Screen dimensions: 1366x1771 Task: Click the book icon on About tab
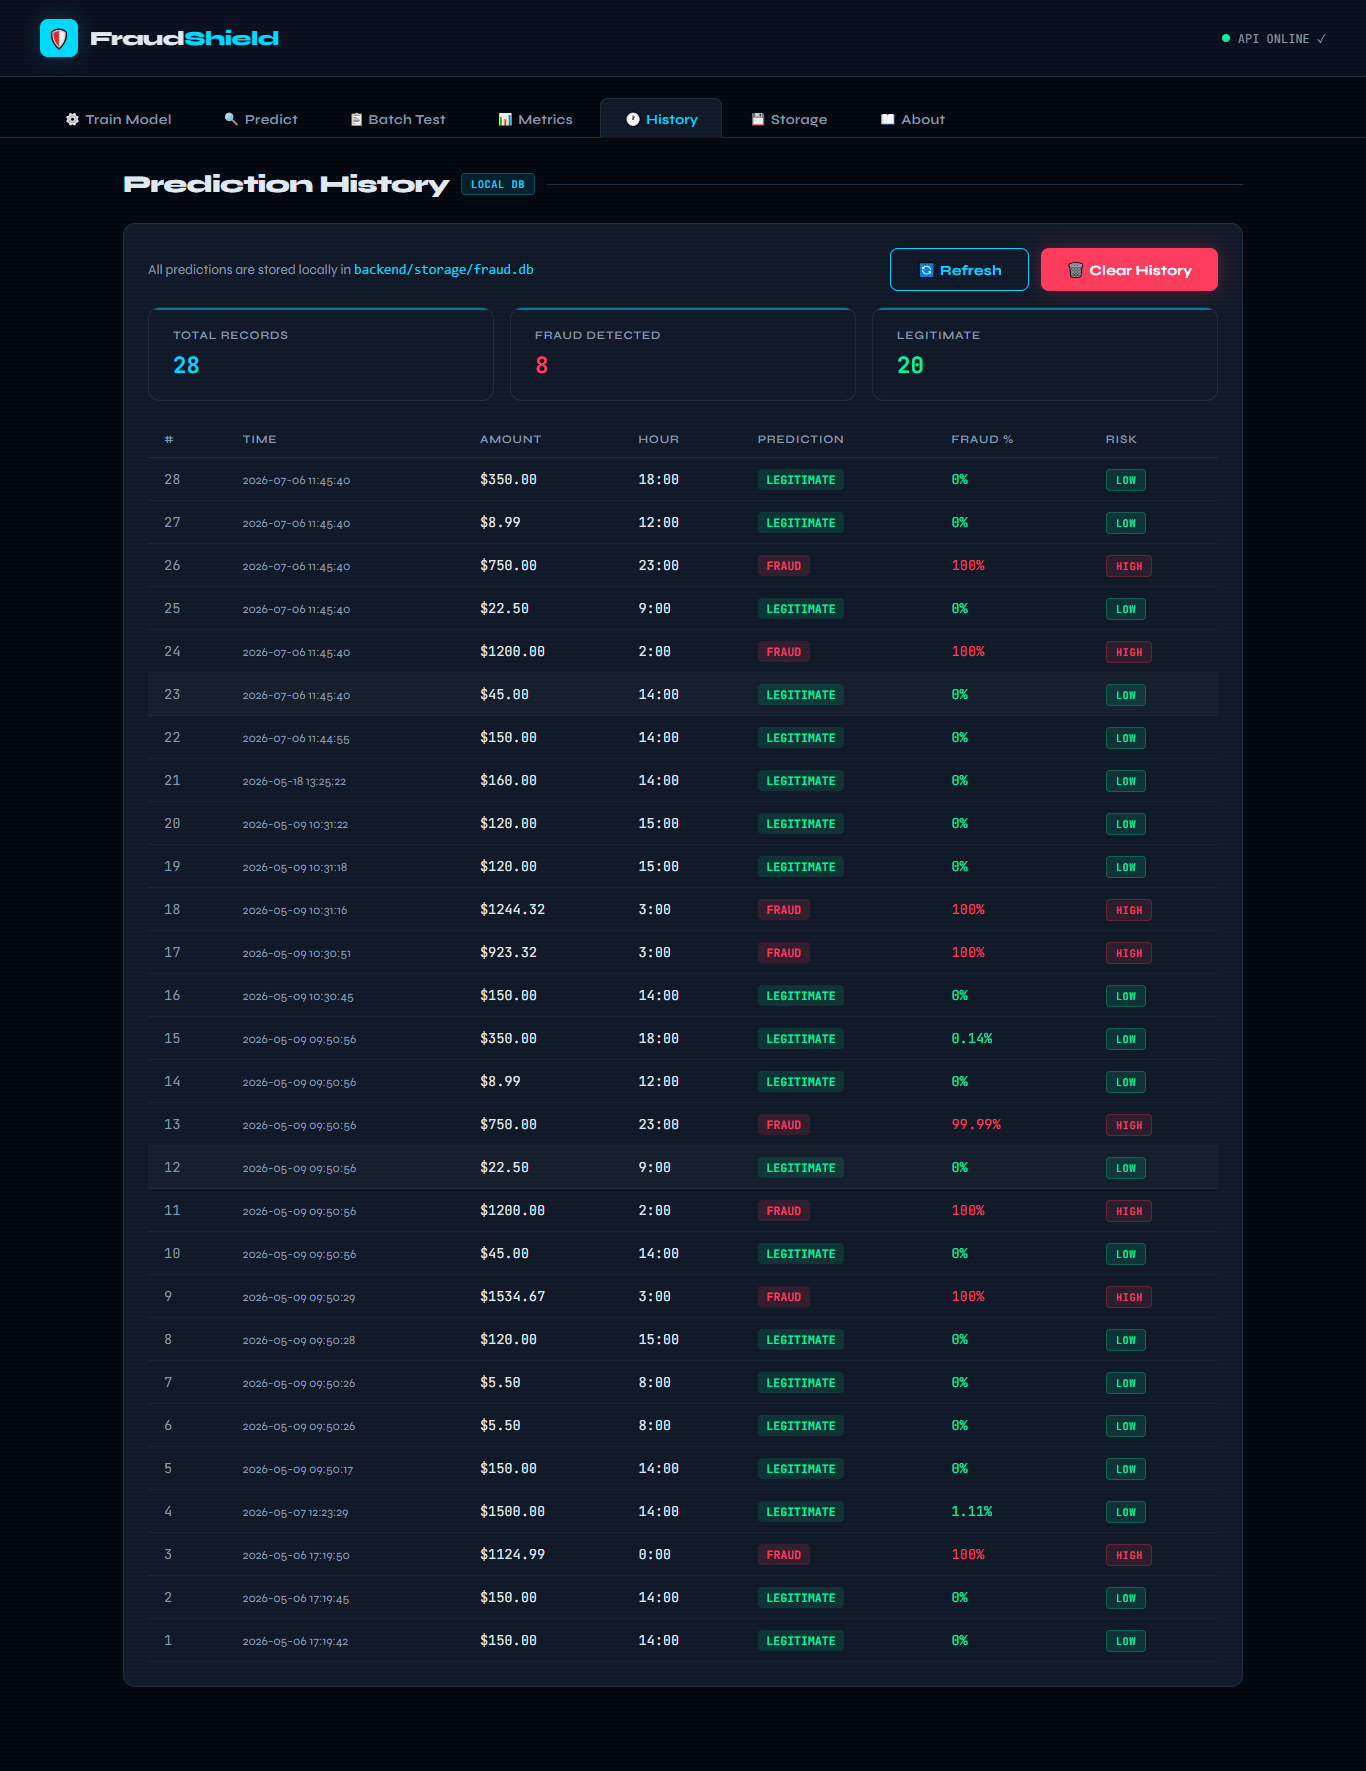(x=888, y=119)
